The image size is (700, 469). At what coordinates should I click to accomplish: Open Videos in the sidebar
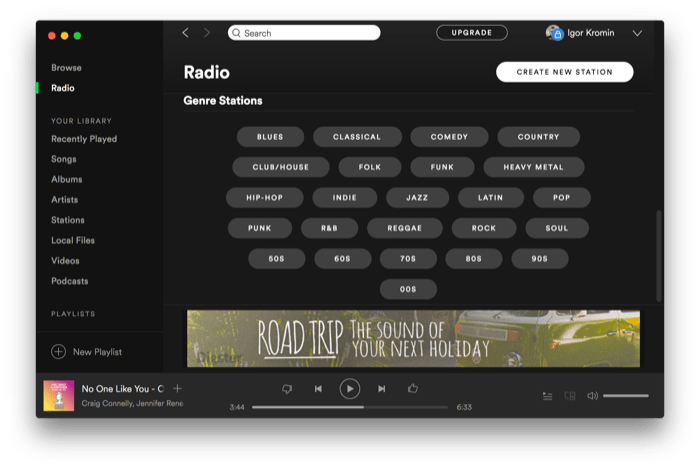click(x=65, y=260)
